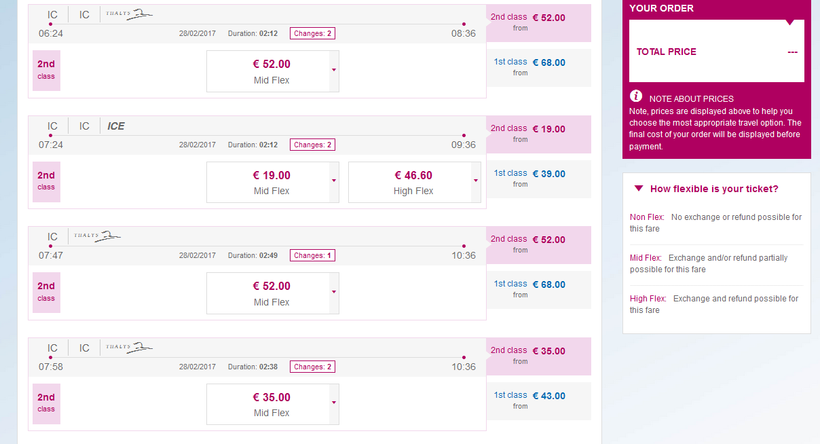Open dropdown arrow next to €35.00 Mid Flex
The width and height of the screenshot is (820, 444).
[333, 403]
